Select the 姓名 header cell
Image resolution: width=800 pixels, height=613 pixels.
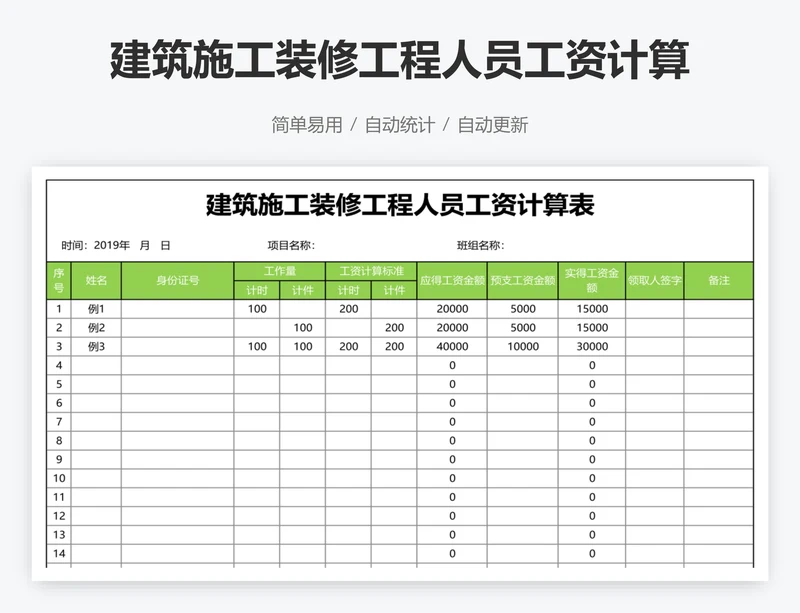[x=96, y=281]
